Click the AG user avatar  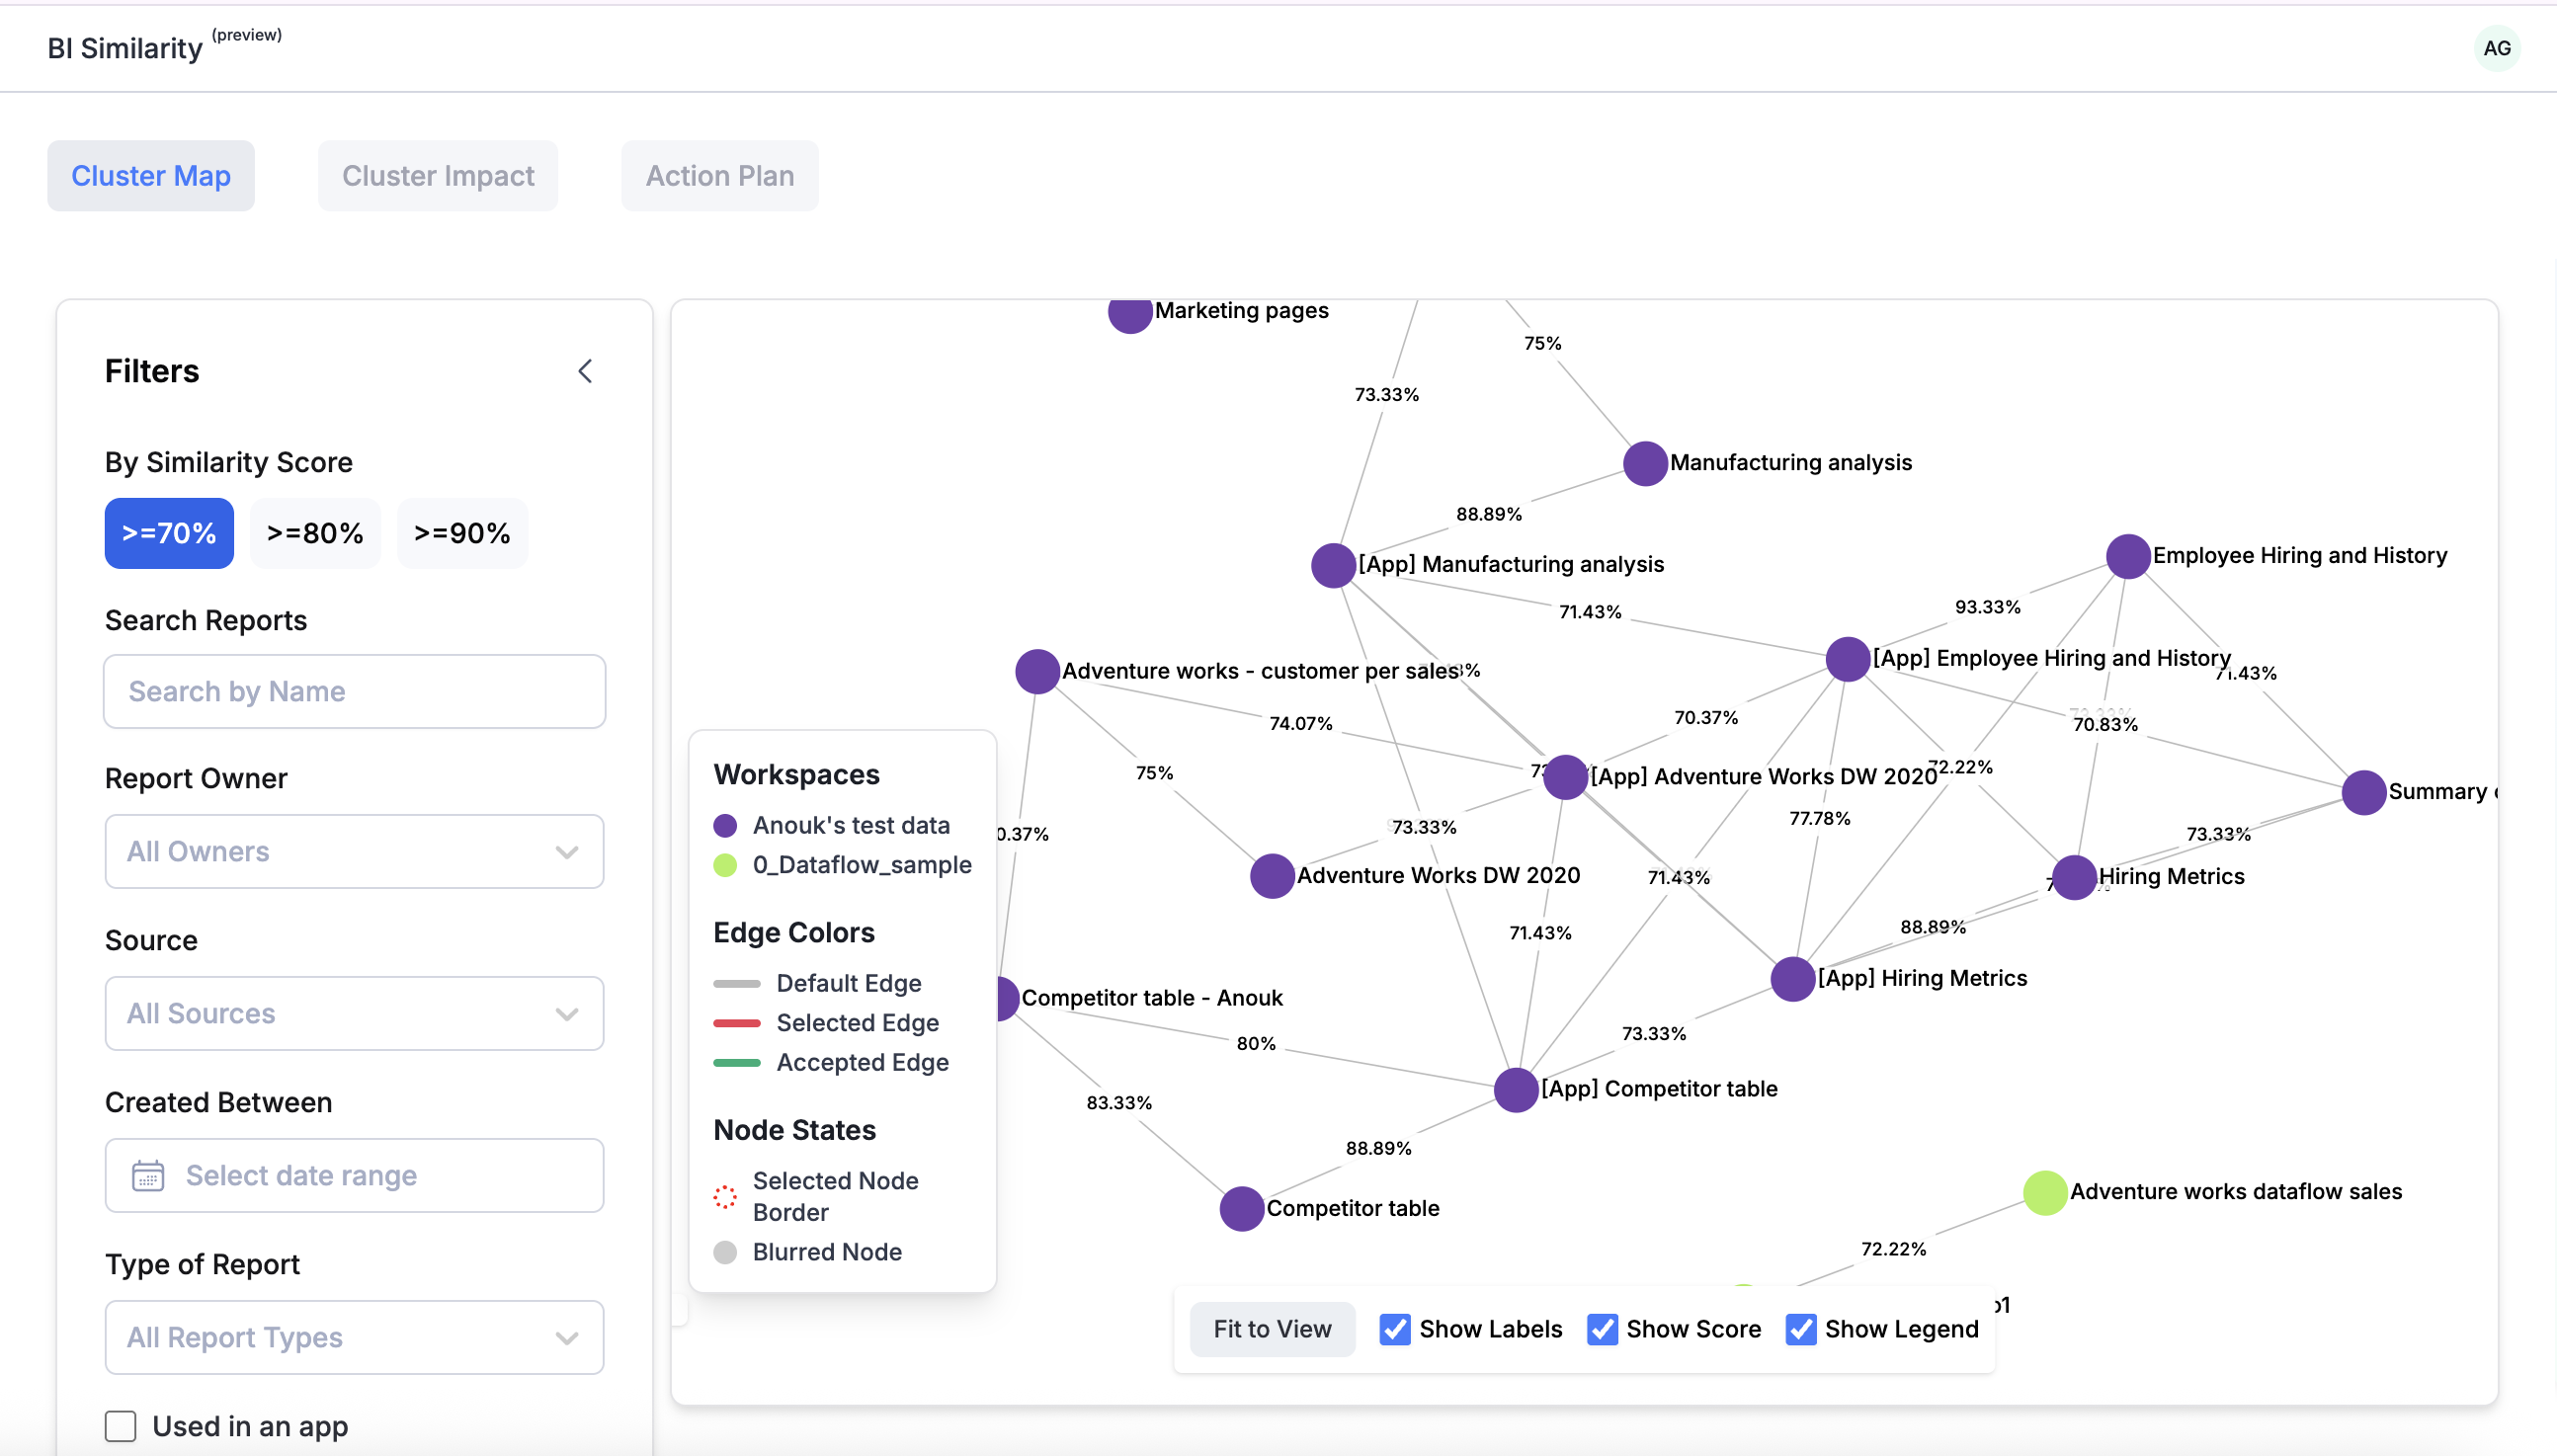2496,48
